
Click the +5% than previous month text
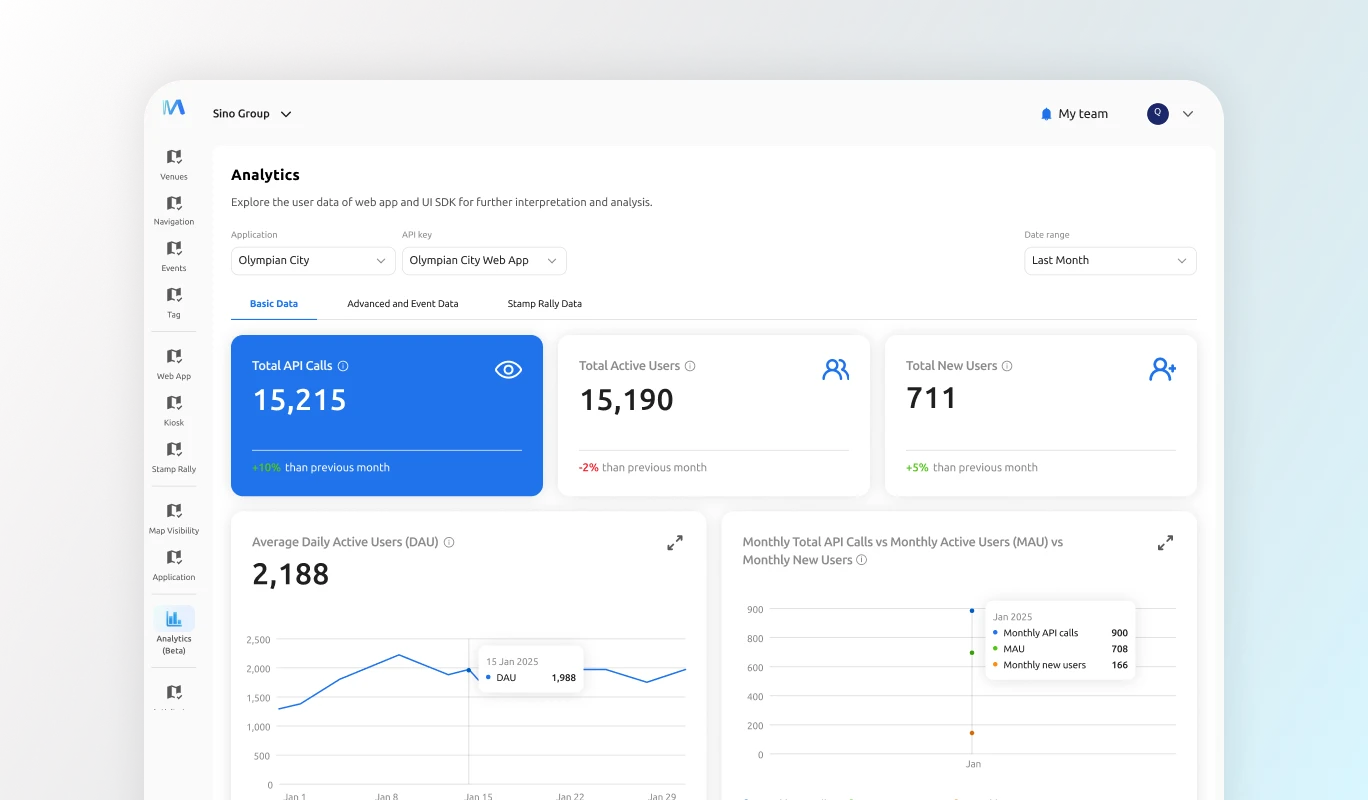[972, 467]
